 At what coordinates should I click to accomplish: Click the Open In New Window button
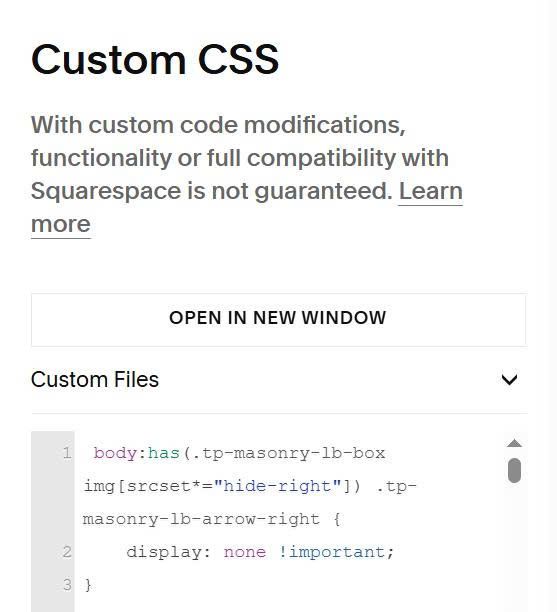tap(278, 320)
